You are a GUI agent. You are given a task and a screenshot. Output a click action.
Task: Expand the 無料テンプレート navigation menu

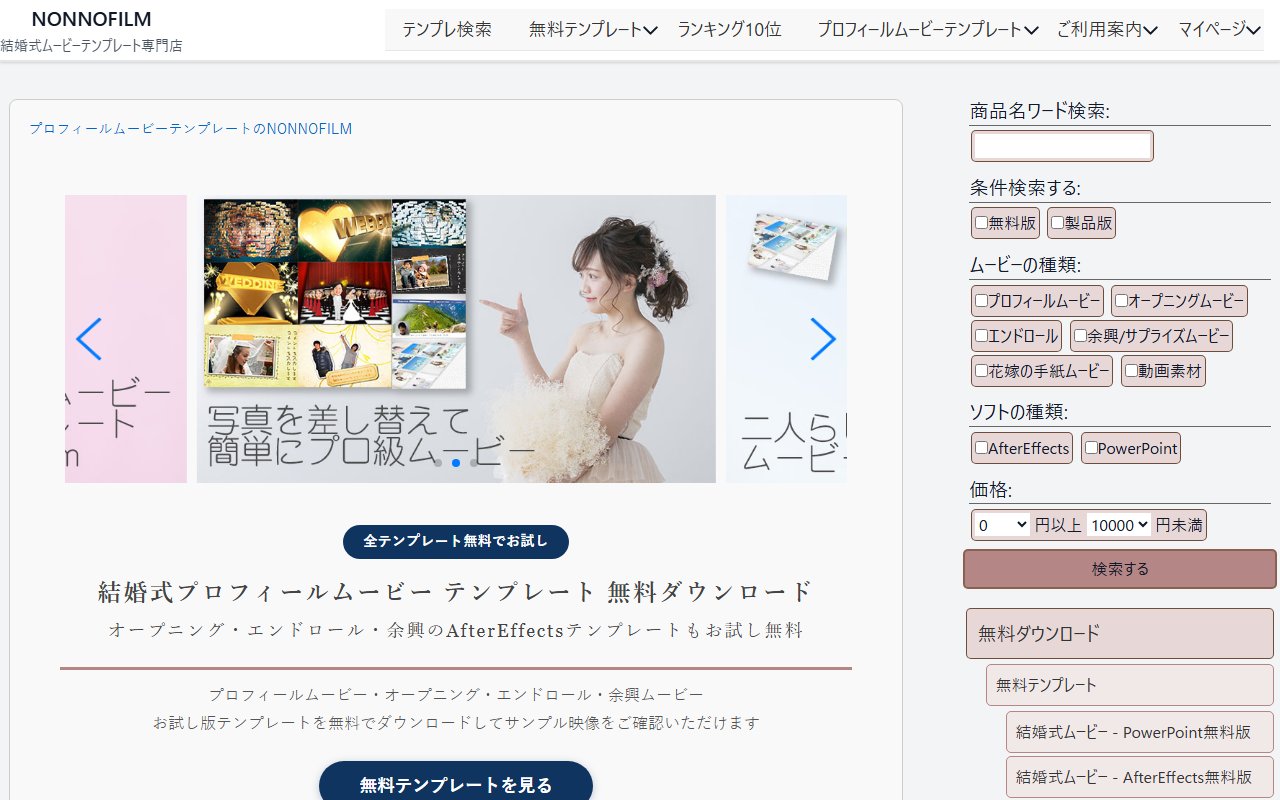592,30
